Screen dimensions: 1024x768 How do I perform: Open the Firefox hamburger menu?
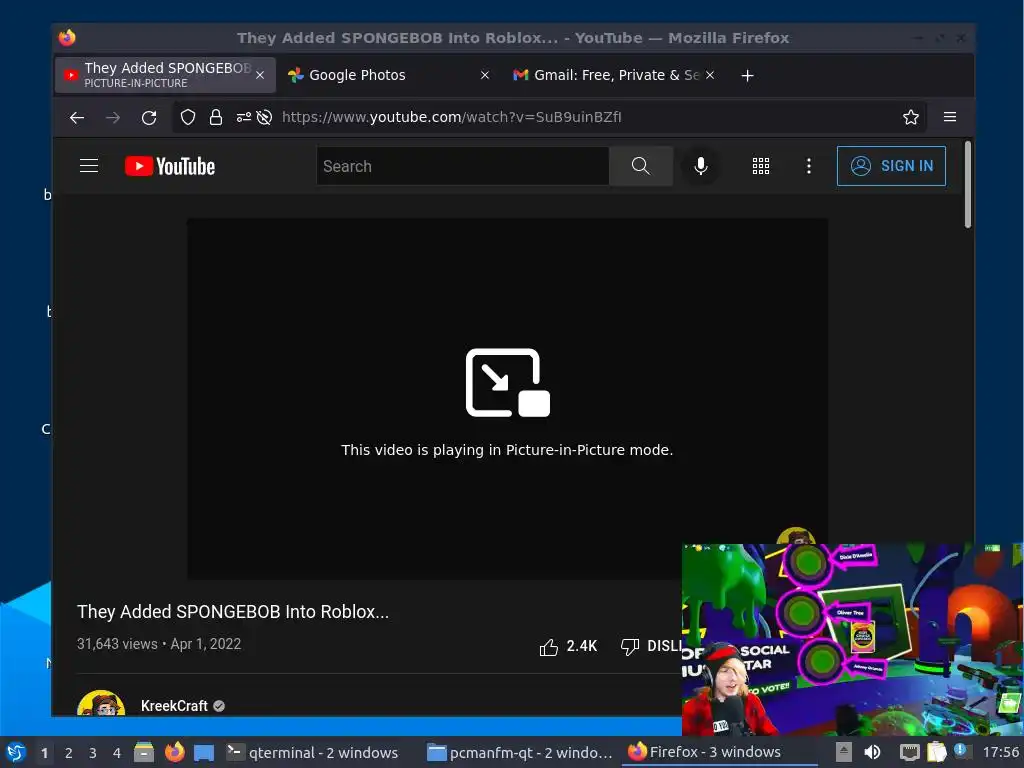coord(950,117)
